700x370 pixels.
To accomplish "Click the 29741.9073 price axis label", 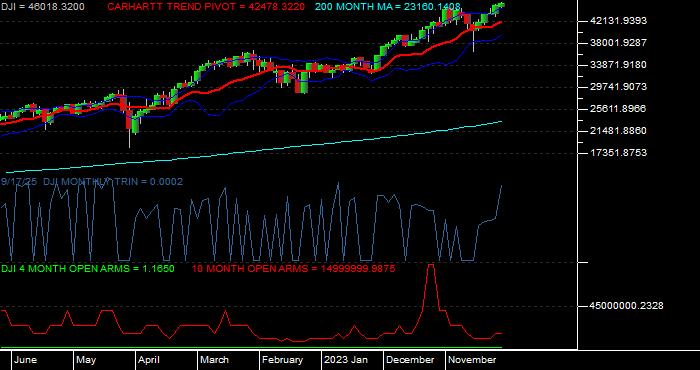I will (x=618, y=87).
